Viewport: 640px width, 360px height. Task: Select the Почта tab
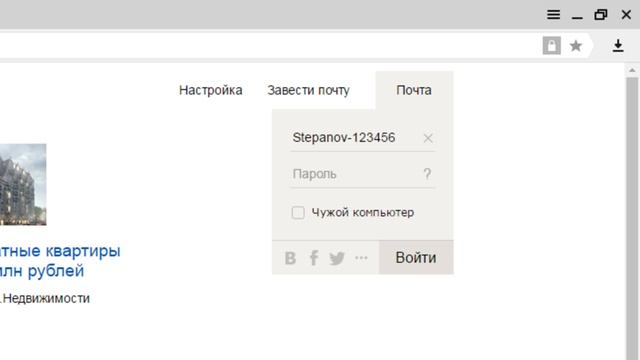click(414, 90)
